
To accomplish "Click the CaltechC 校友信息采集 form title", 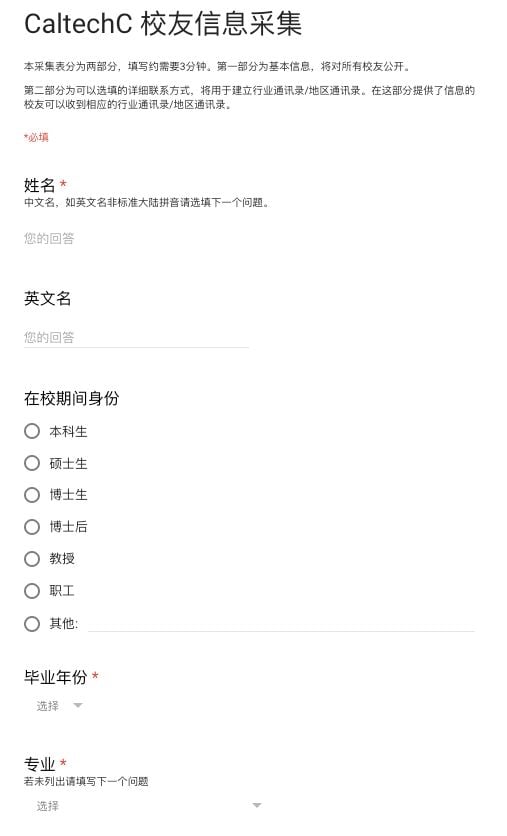I will (x=163, y=24).
